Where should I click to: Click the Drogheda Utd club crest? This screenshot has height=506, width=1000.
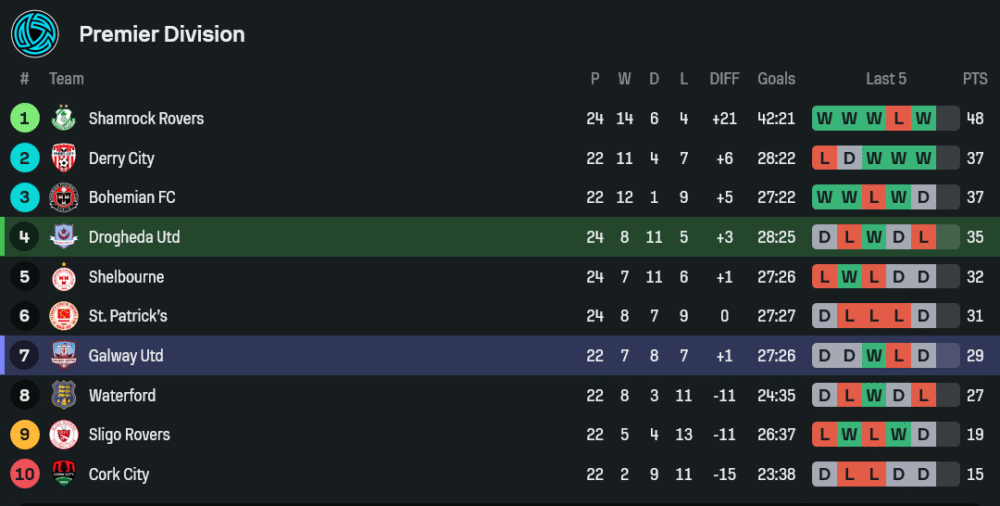coord(64,237)
